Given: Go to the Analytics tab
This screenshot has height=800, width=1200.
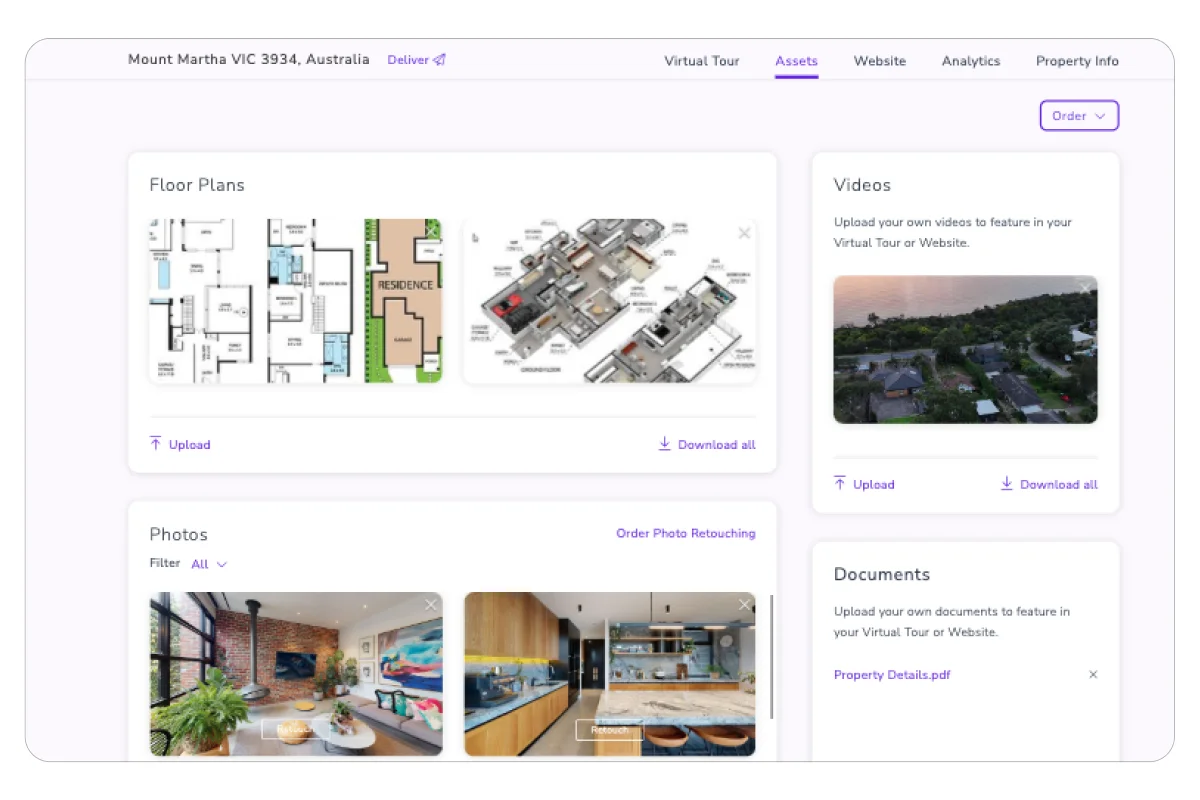Looking at the screenshot, I should [x=971, y=61].
